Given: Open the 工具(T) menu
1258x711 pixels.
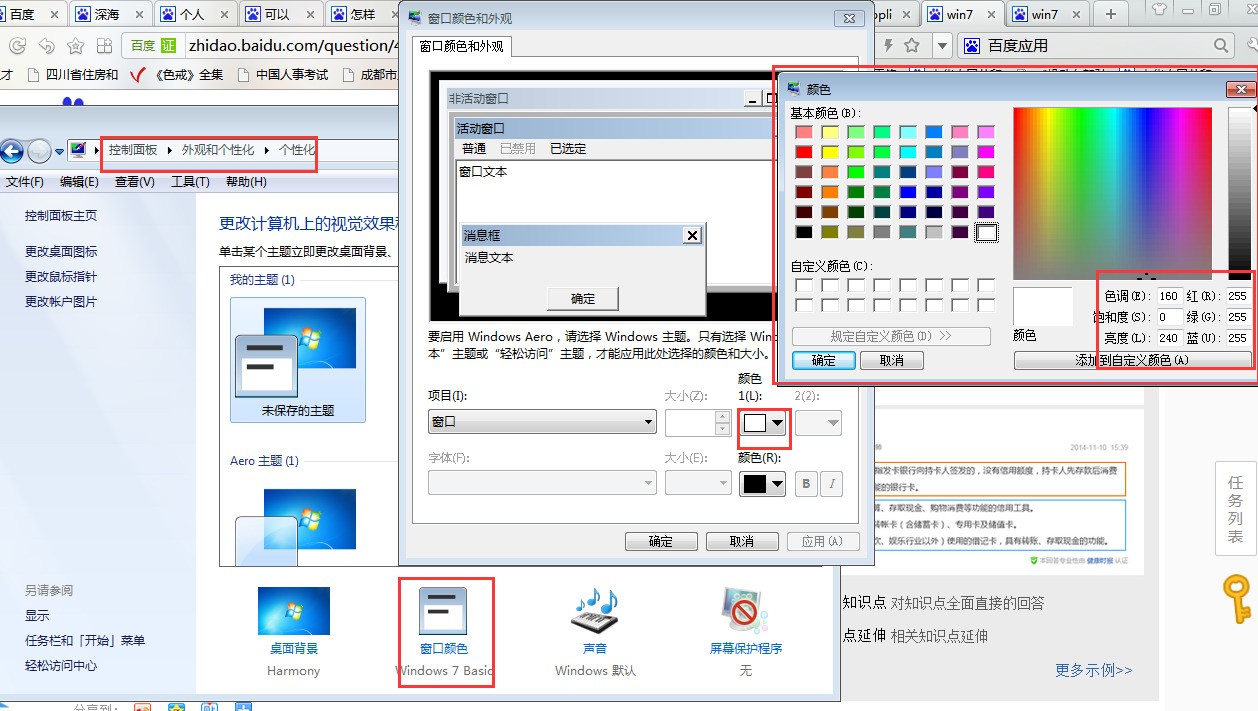Looking at the screenshot, I should tap(190, 182).
